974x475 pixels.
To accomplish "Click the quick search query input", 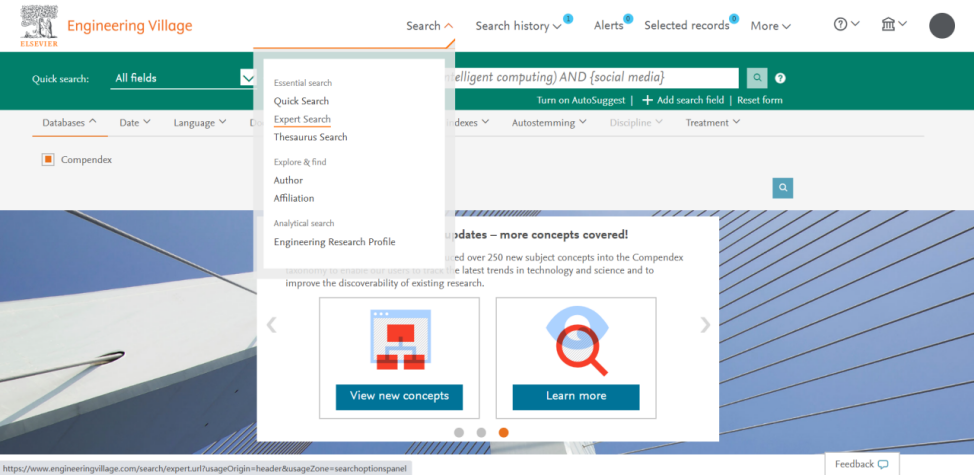I will coord(590,78).
